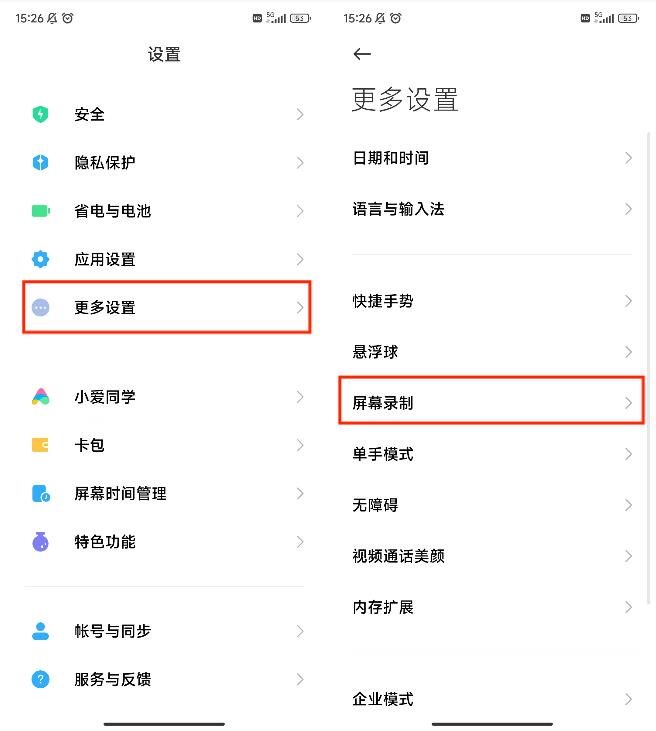Expand 语言与输入法 with its chevron
656x731 pixels.
628,209
